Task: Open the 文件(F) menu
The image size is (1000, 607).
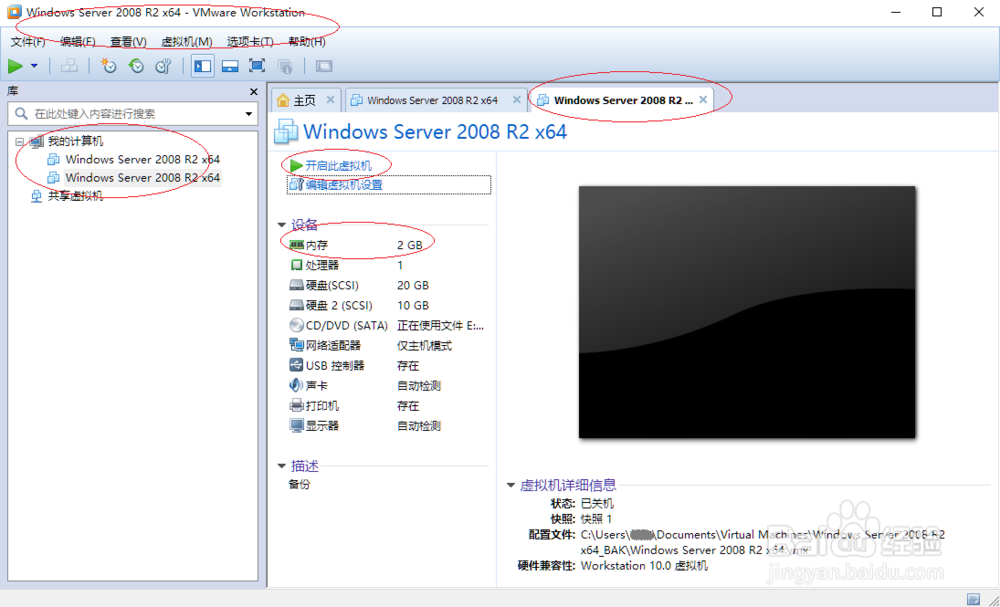Action: (x=28, y=41)
